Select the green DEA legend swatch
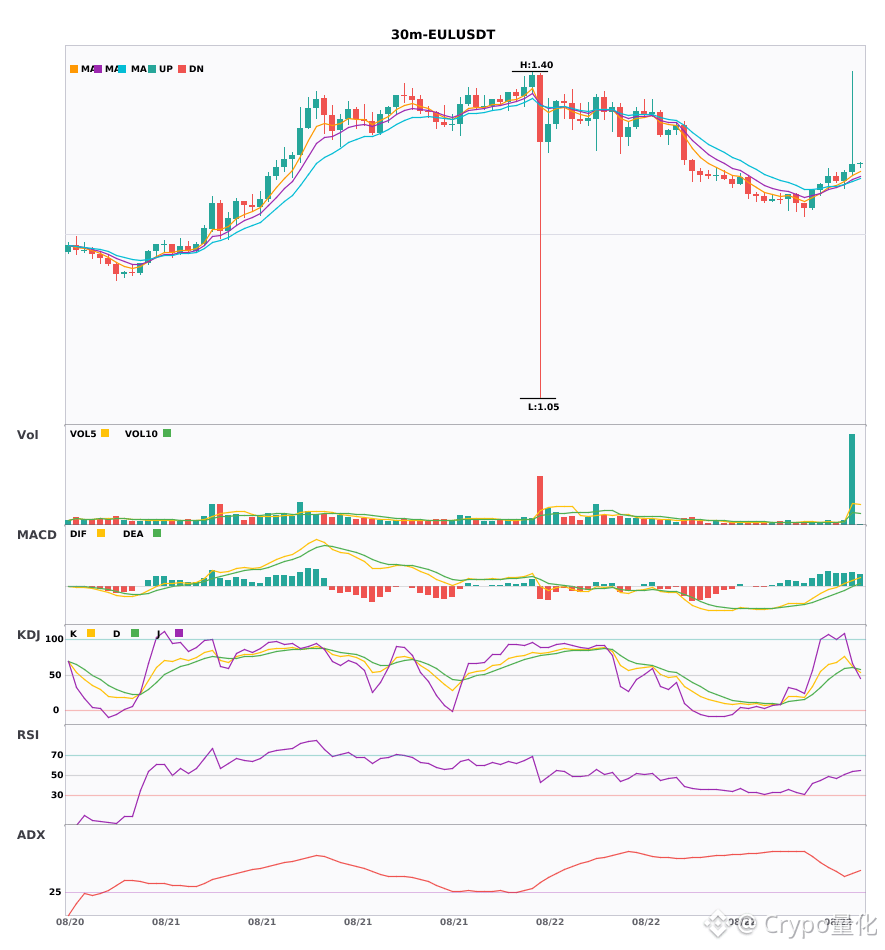Viewport: 885px width, 950px height. coord(157,533)
